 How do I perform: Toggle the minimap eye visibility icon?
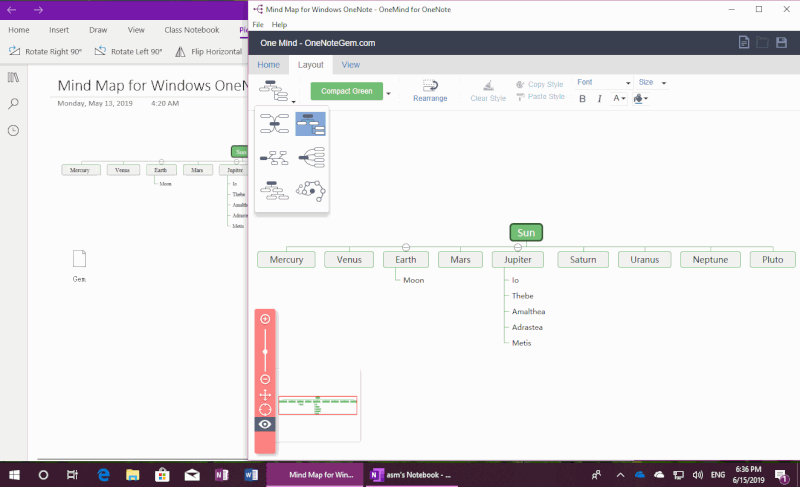coord(265,424)
